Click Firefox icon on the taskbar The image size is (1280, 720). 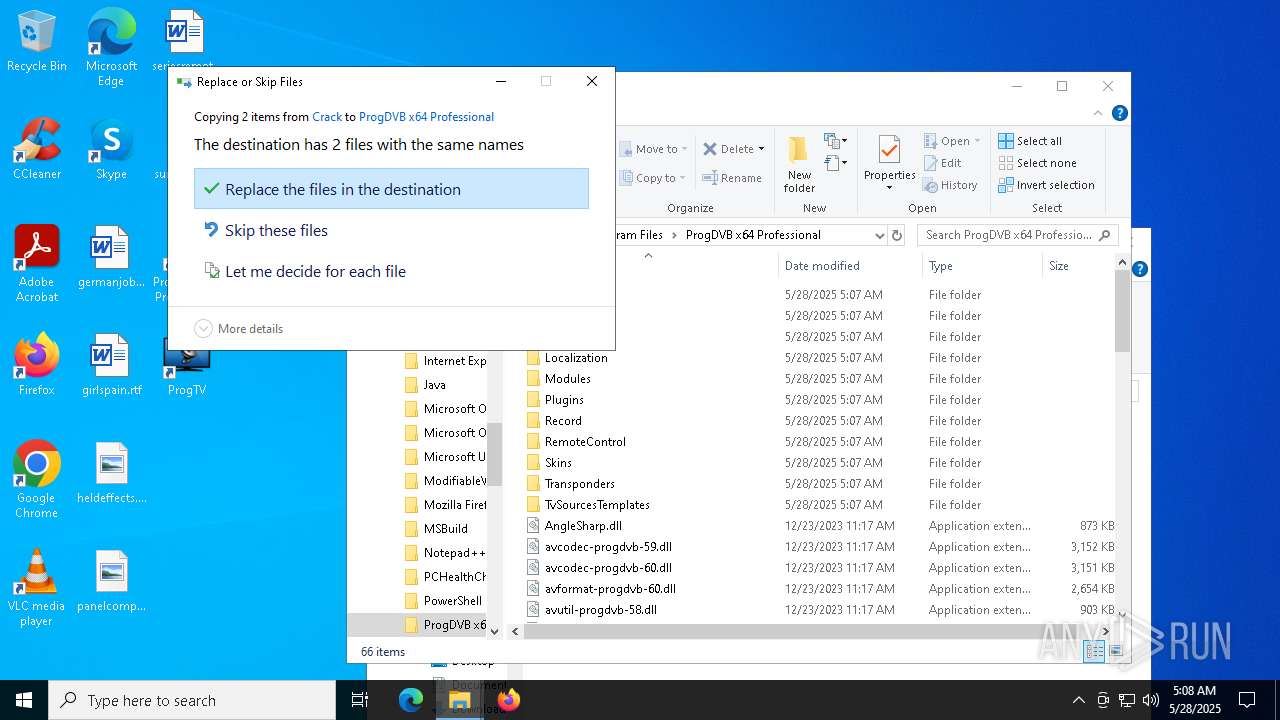[508, 700]
